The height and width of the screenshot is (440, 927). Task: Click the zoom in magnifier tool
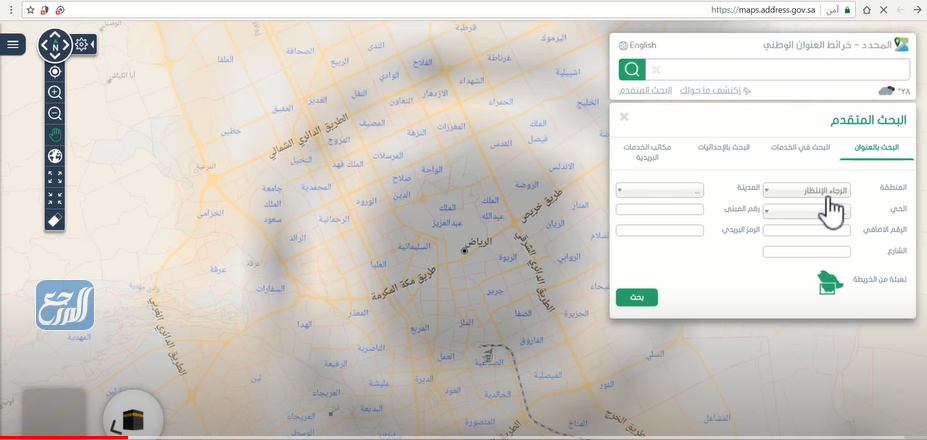[x=55, y=92]
